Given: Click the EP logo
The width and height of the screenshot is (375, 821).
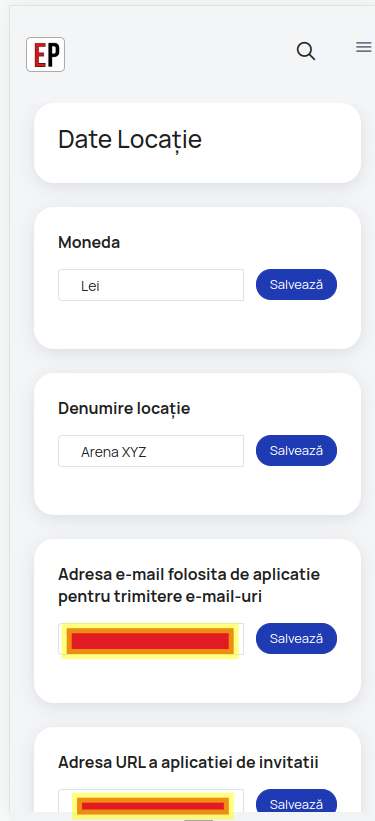Looking at the screenshot, I should pos(46,54).
